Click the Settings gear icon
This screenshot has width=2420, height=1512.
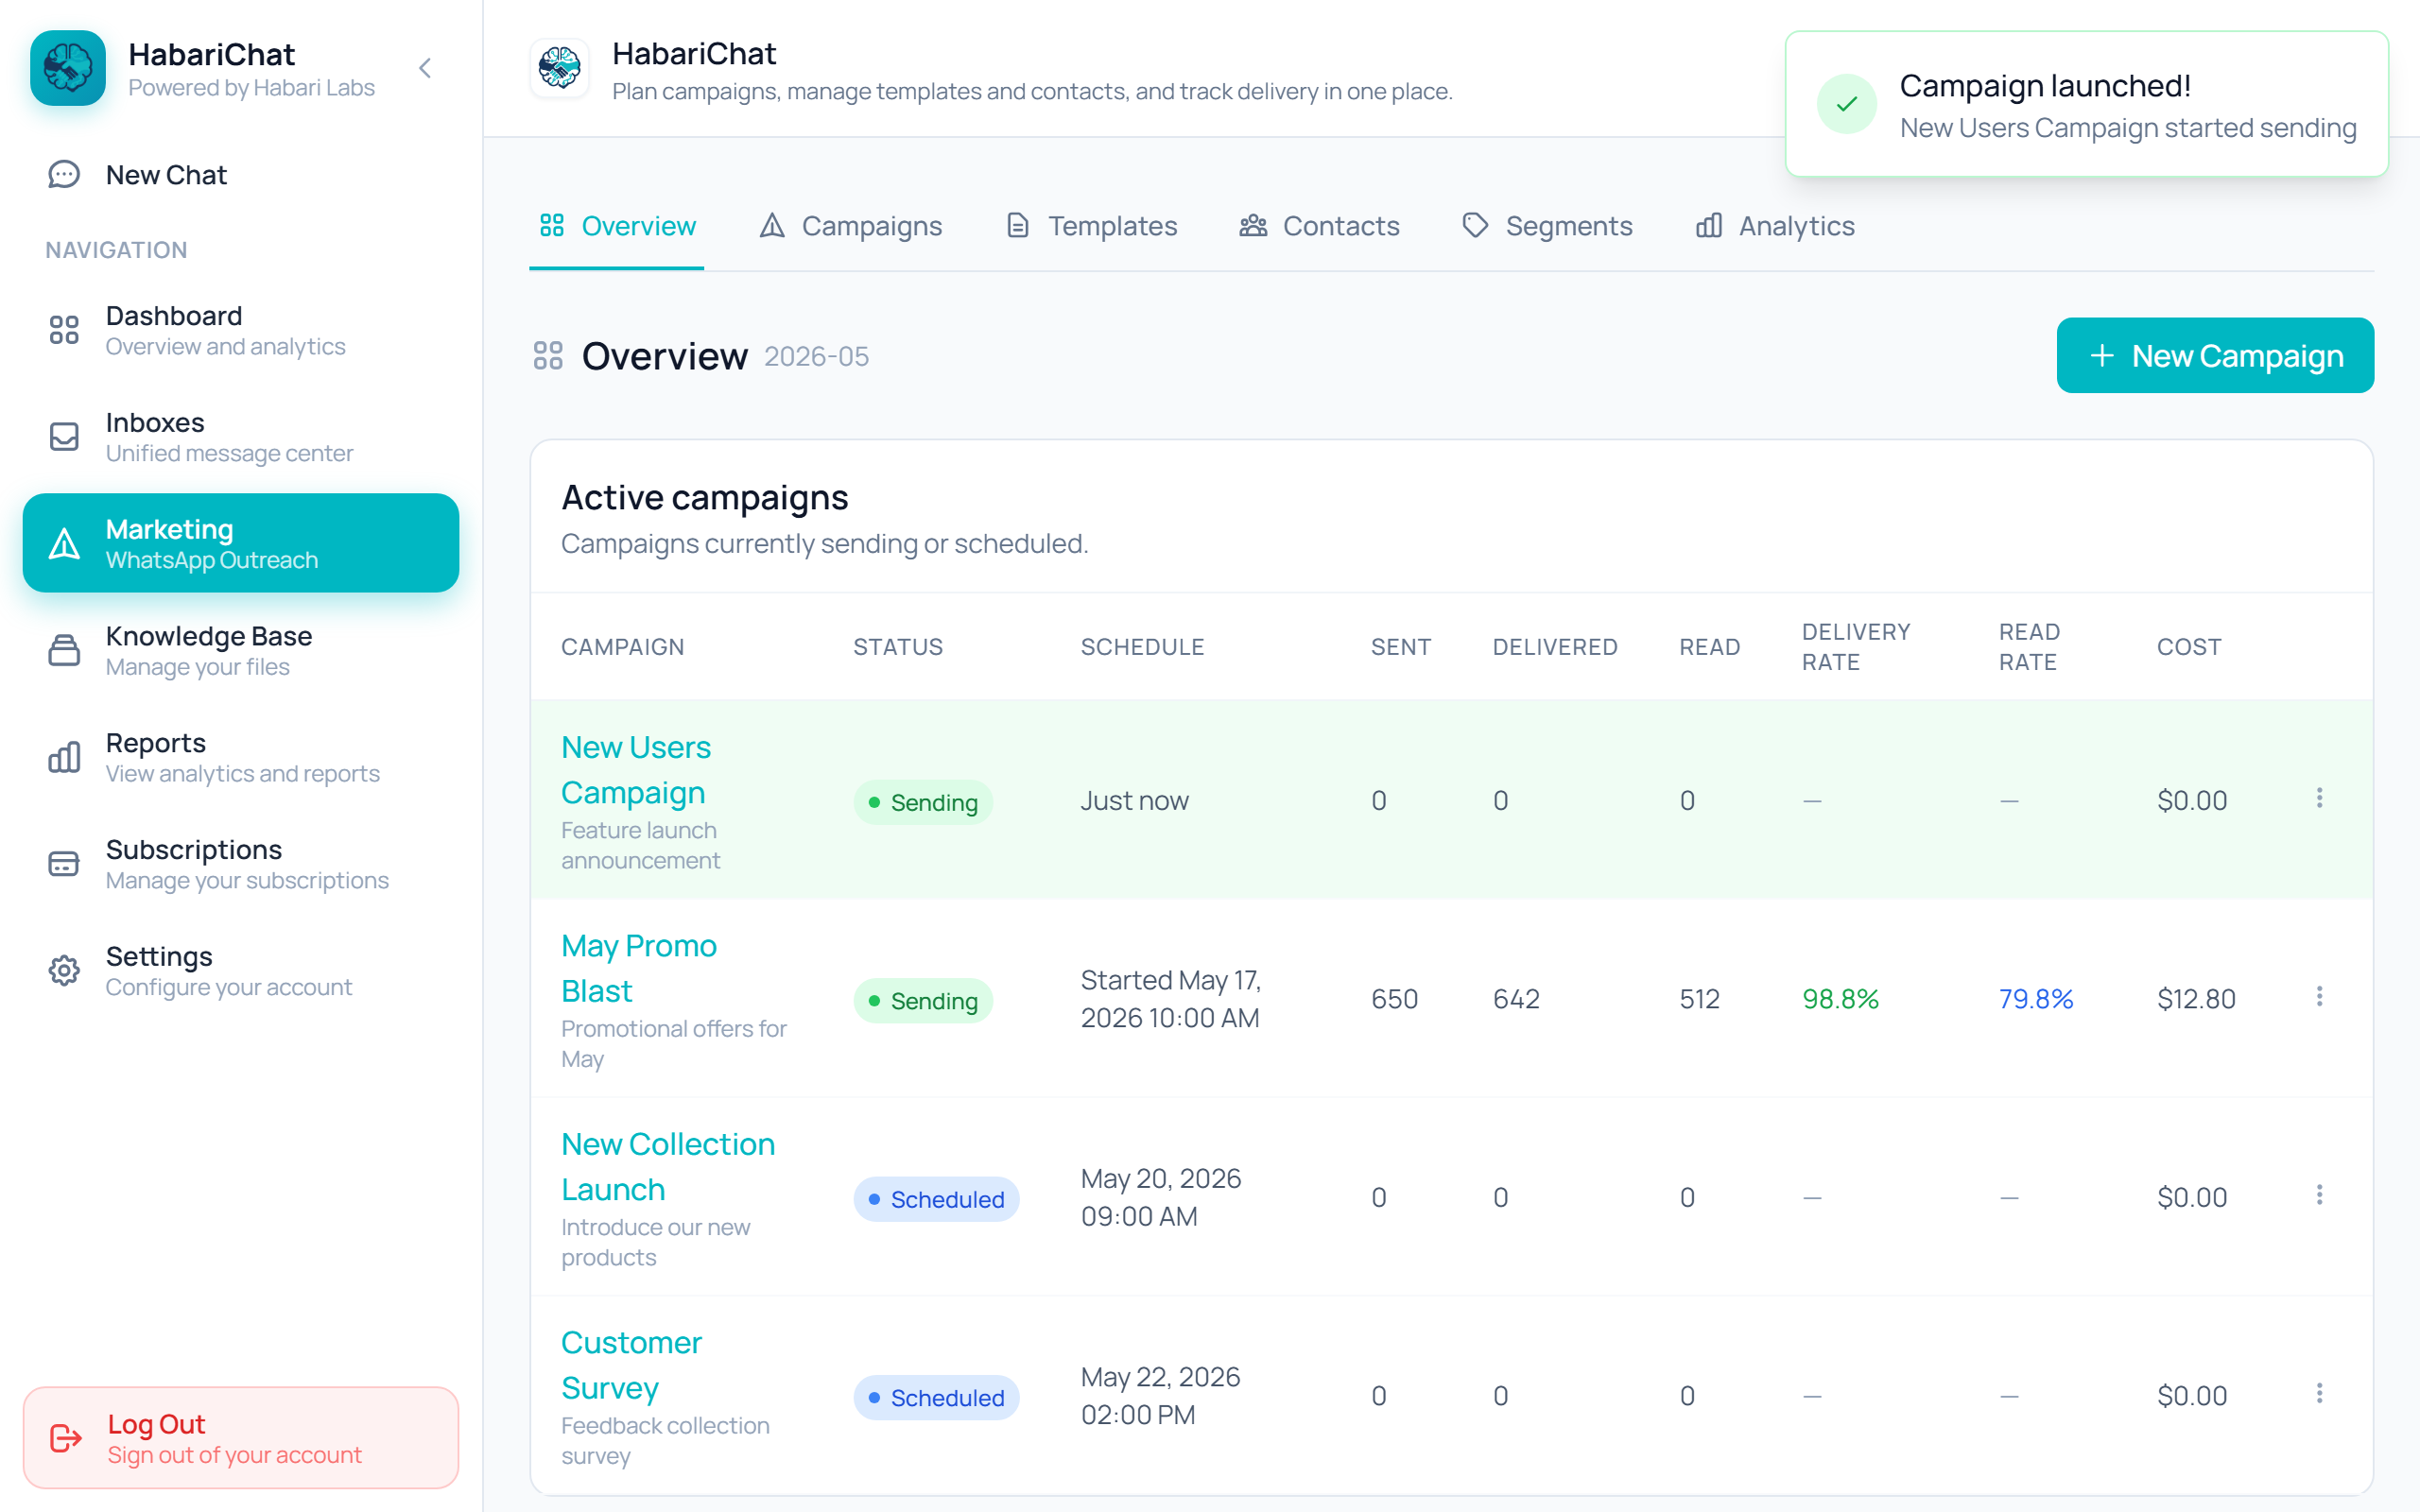[64, 970]
